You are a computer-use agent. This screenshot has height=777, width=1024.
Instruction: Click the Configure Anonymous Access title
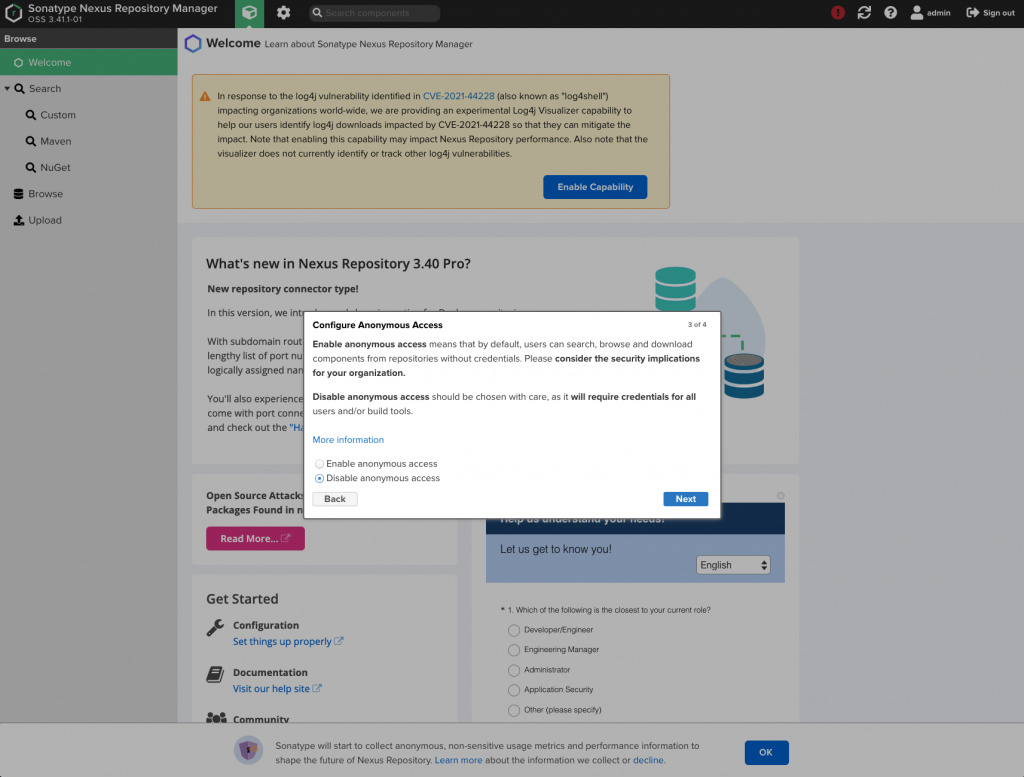pyautogui.click(x=377, y=325)
